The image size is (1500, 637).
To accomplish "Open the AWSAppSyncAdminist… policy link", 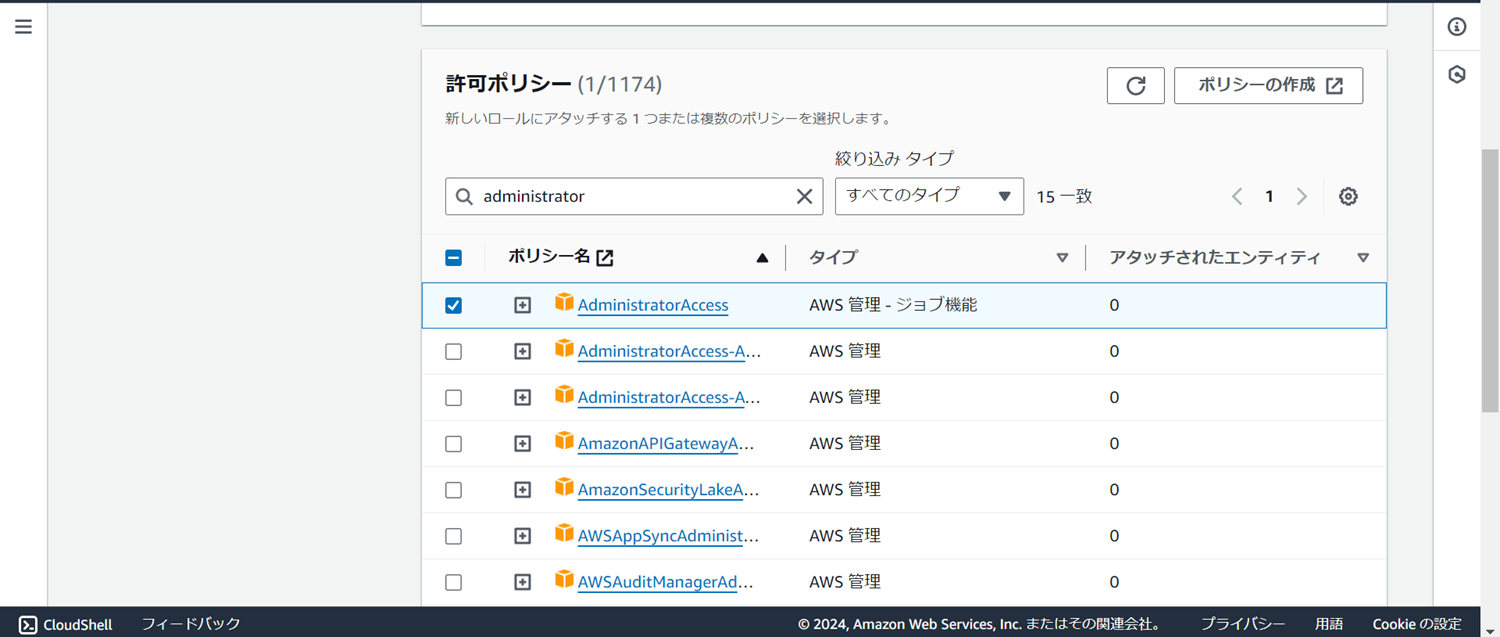I will pos(668,536).
